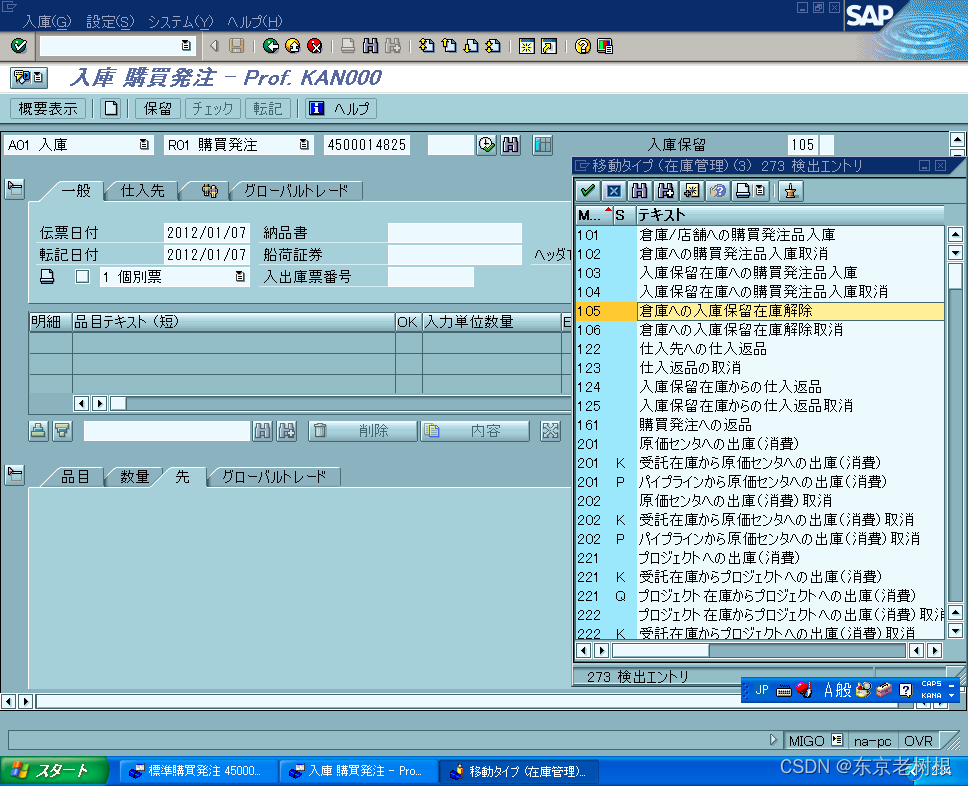Switch to the 品目 item tab
Image resolution: width=968 pixels, height=786 pixels.
(75, 477)
